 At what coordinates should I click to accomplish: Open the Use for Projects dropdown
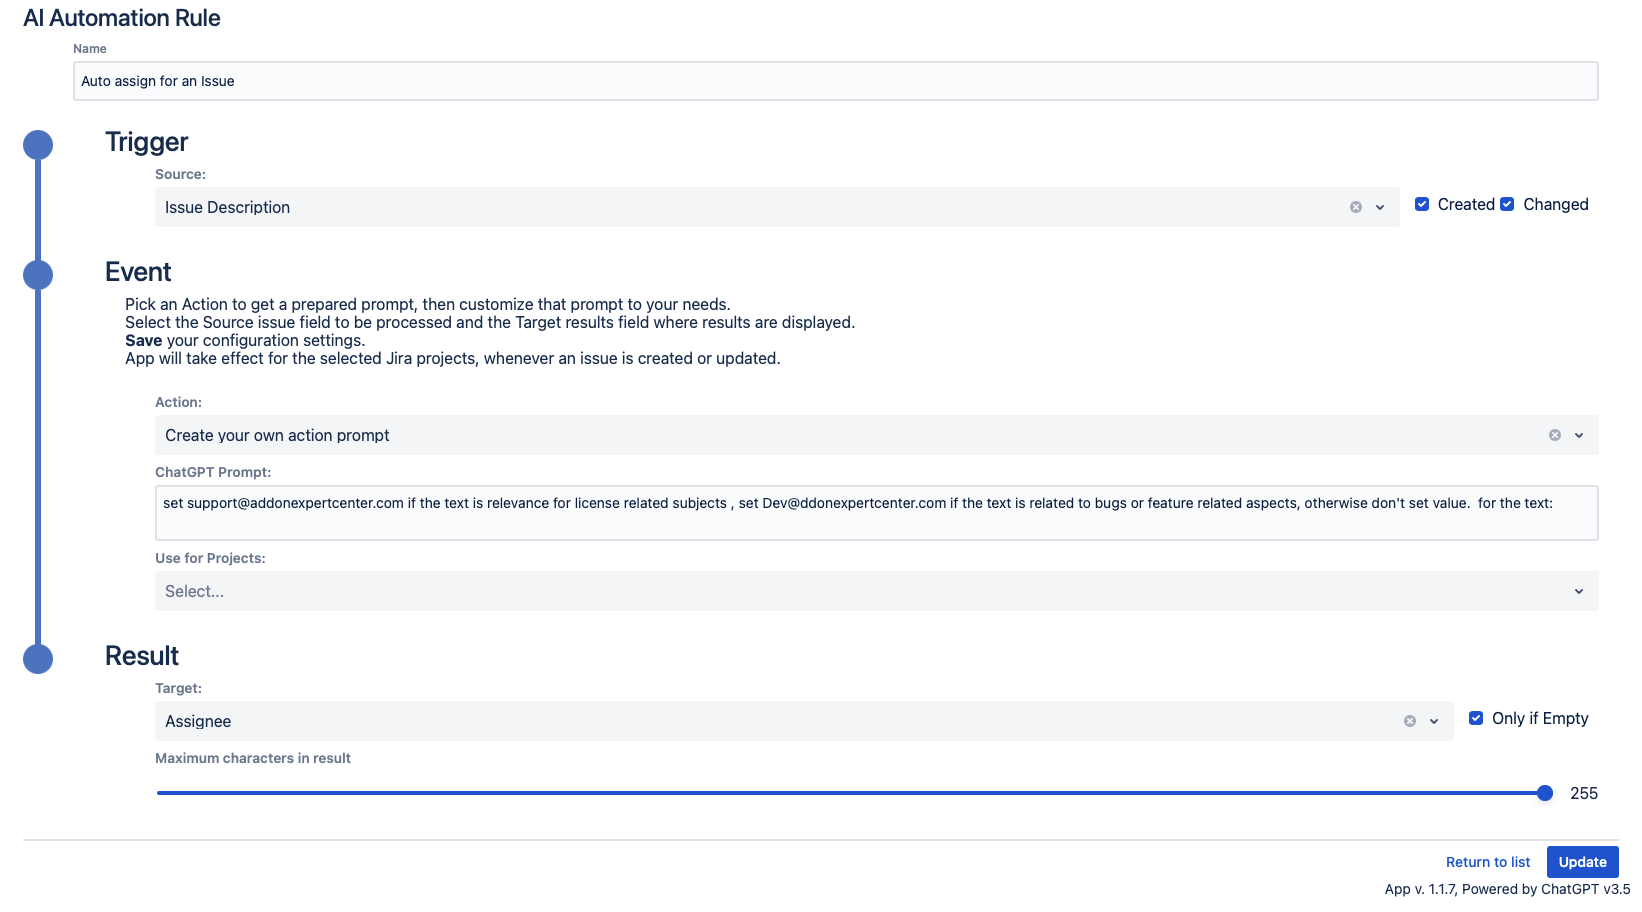876,591
